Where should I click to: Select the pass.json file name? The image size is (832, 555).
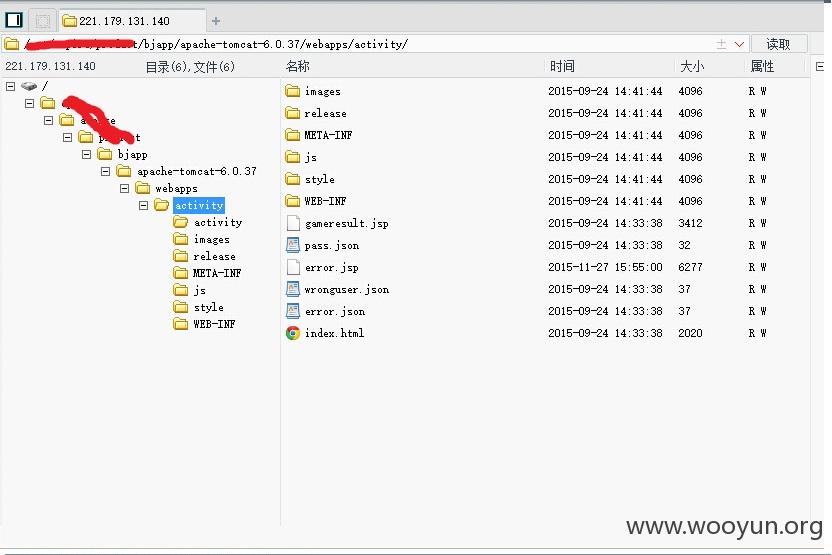[x=332, y=245]
